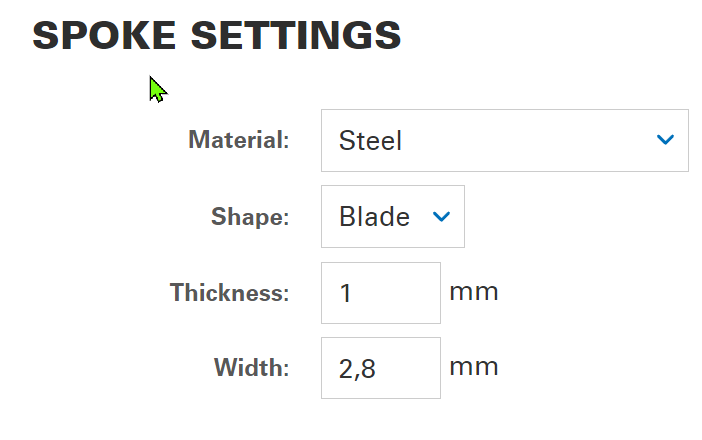Screen dimensions: 702x440
Task: Click the Thickness label
Action: pos(230,293)
